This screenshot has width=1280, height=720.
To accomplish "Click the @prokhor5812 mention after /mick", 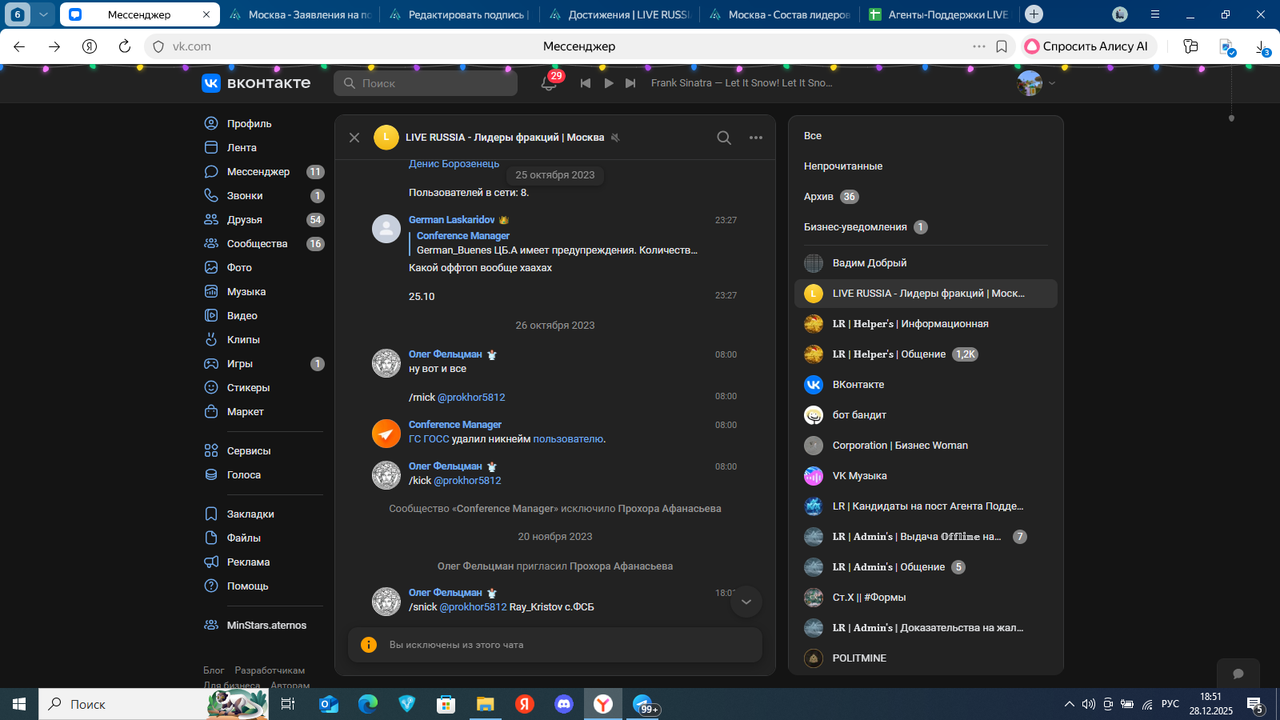I will click(x=471, y=397).
